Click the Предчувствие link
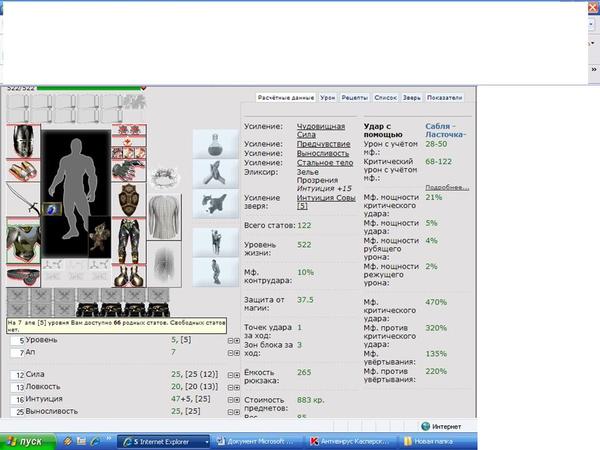 tap(323, 144)
